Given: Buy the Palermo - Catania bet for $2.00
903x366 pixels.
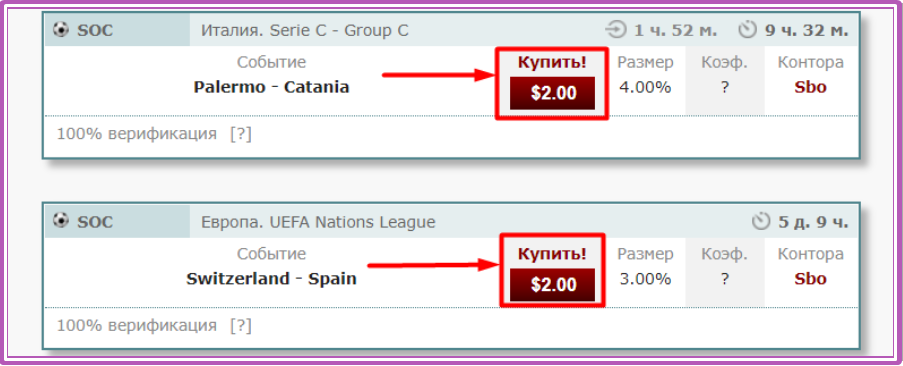Looking at the screenshot, I should coord(552,93).
